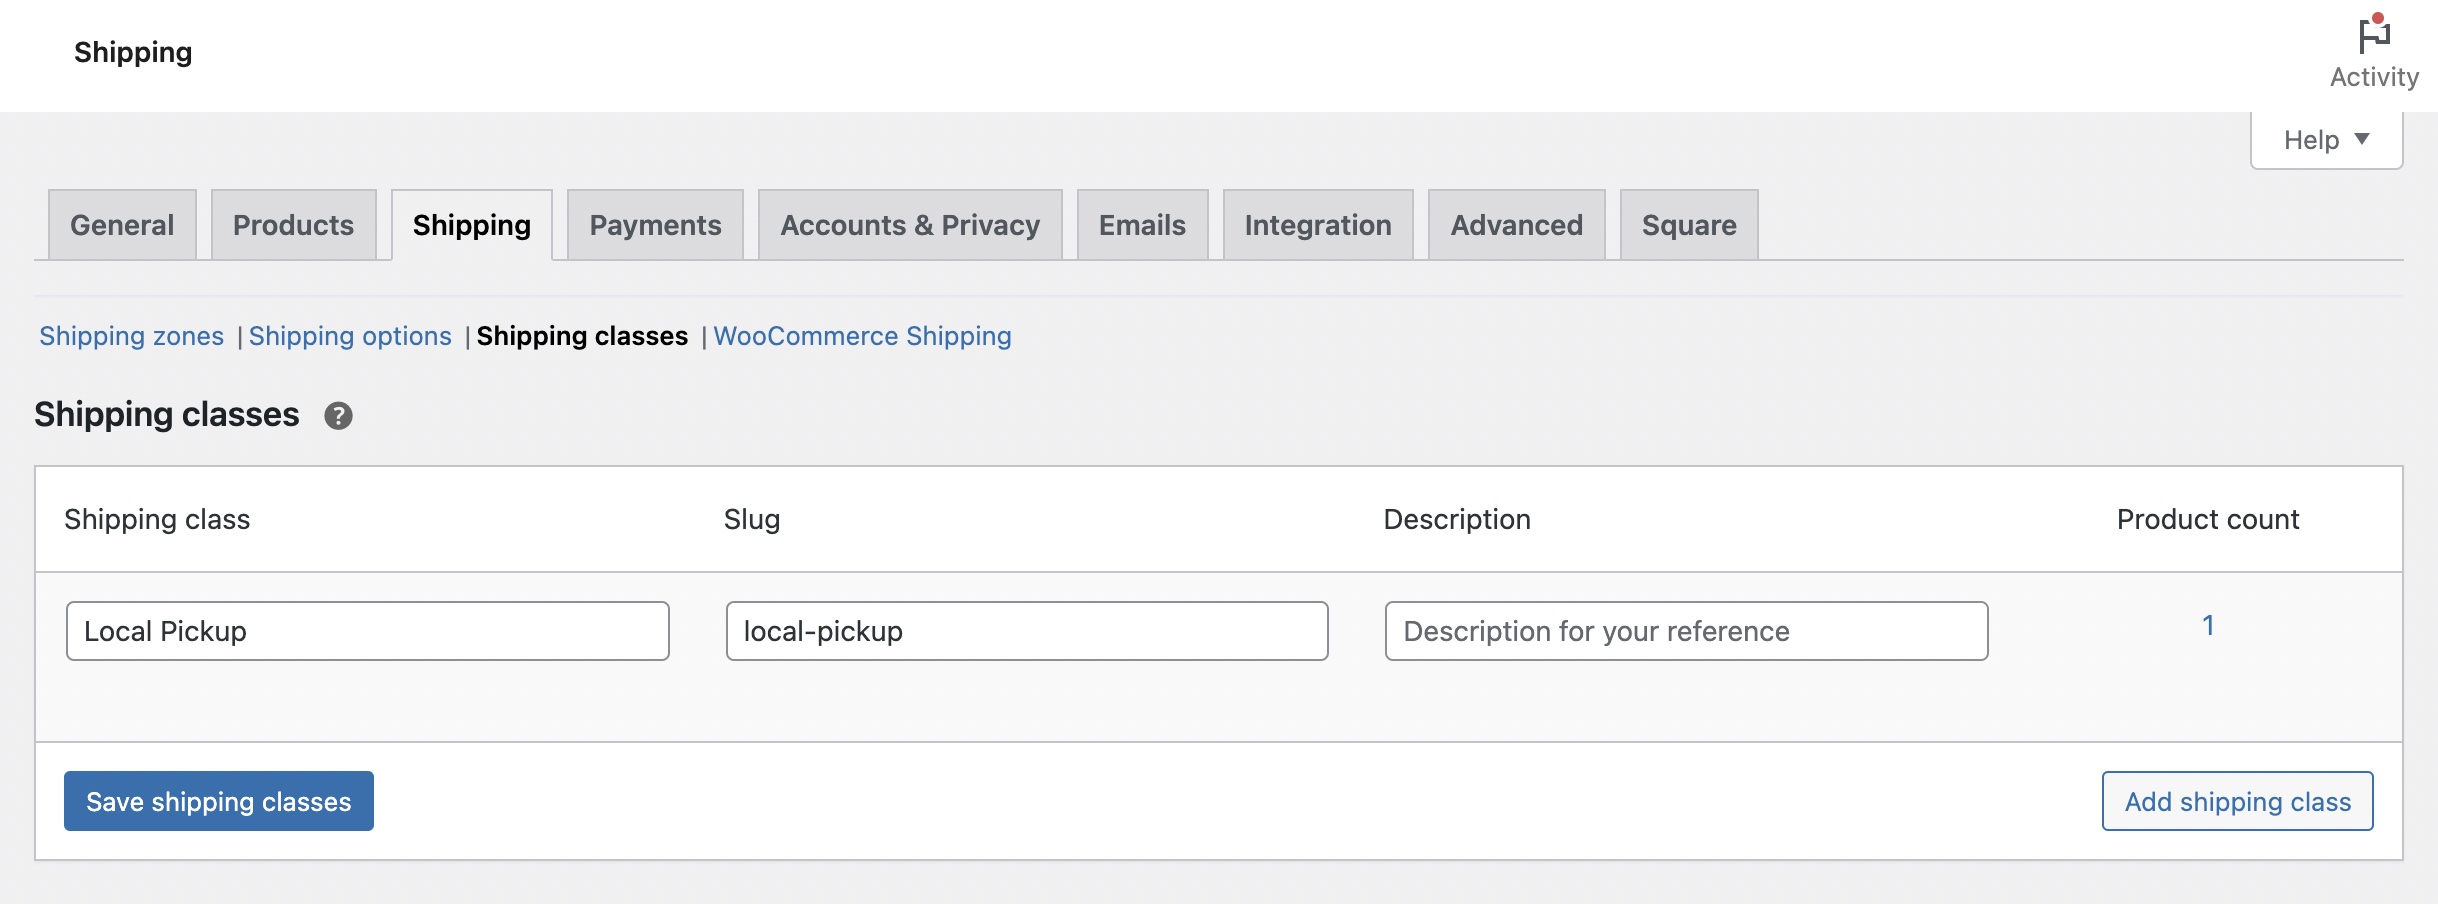Open Shipping options link
Viewport: 2438px width, 904px height.
(350, 336)
